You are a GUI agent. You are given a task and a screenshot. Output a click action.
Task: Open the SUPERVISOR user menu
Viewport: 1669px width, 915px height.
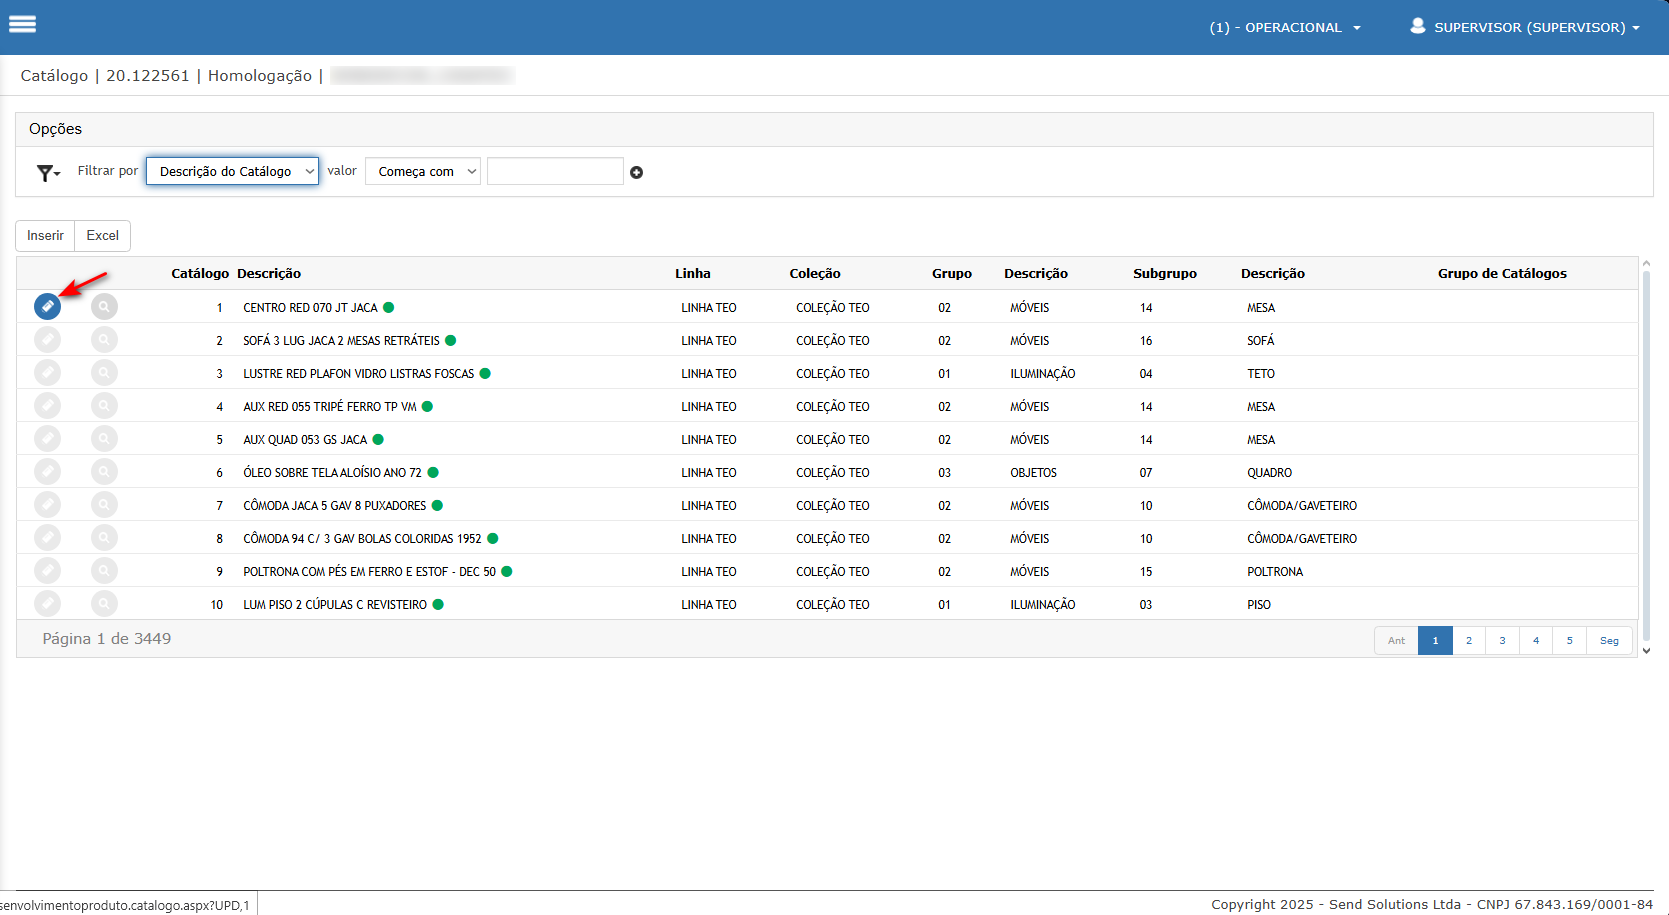pos(1524,28)
